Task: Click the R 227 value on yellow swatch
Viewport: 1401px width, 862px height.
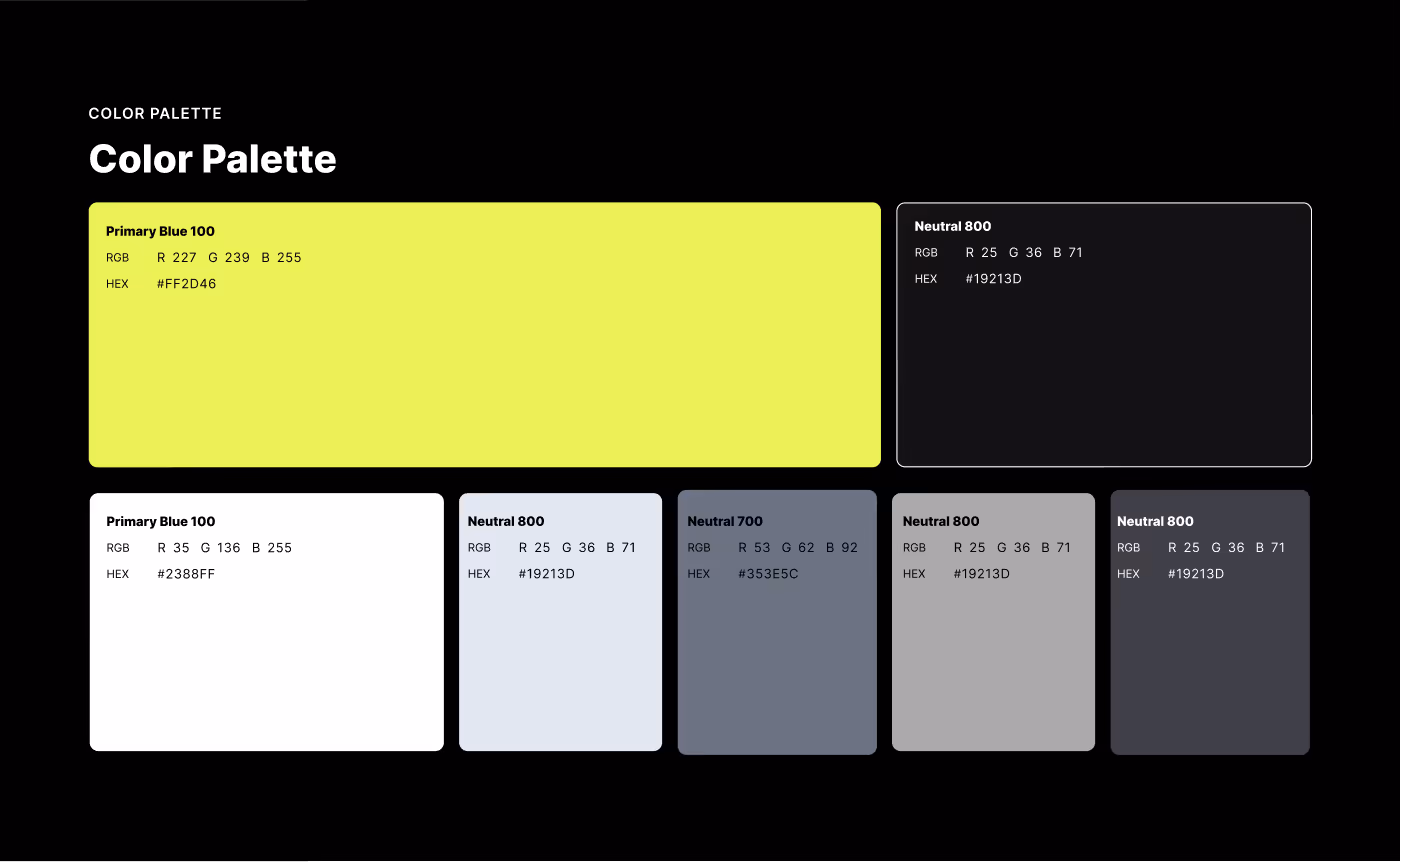Action: click(177, 257)
